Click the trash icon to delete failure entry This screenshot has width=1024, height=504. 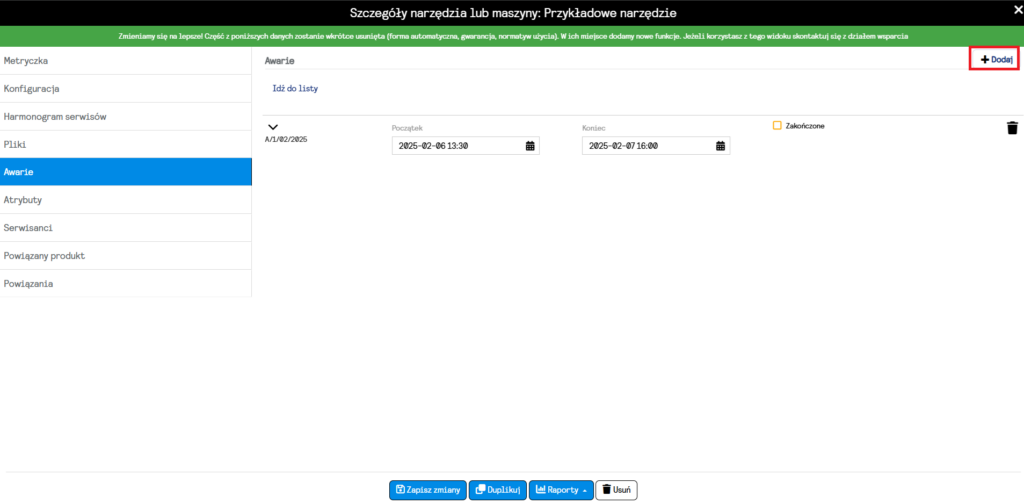click(x=1012, y=128)
